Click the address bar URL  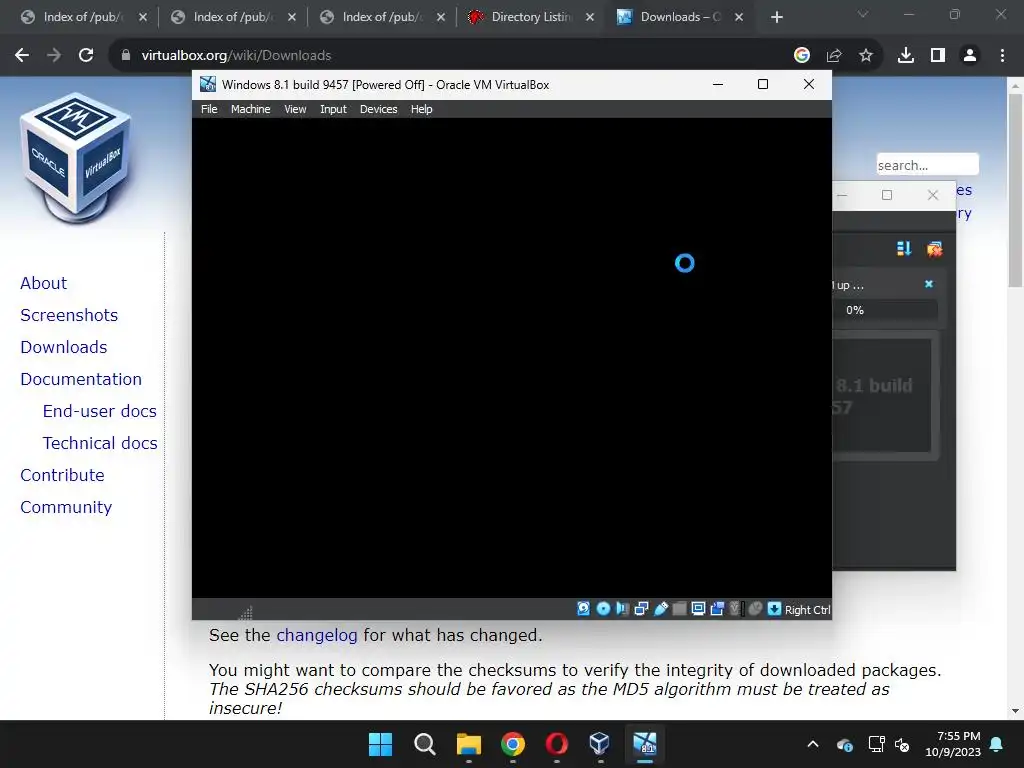click(x=236, y=56)
